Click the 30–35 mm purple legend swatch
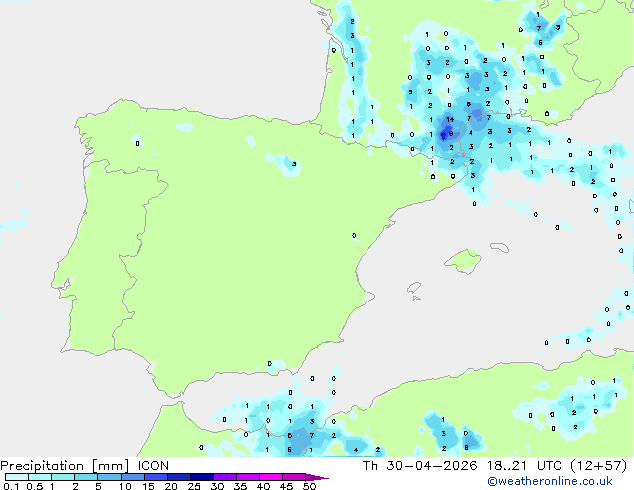634x490 pixels. (x=224, y=477)
